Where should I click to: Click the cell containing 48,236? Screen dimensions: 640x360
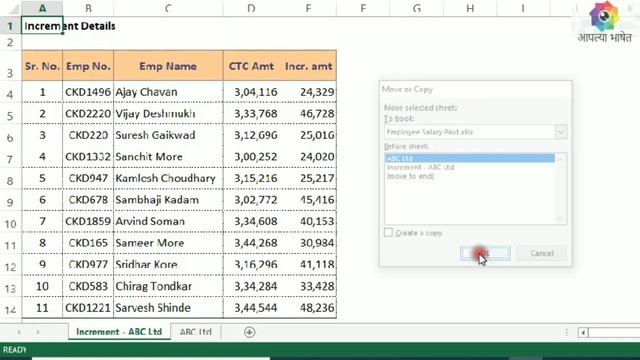308,308
